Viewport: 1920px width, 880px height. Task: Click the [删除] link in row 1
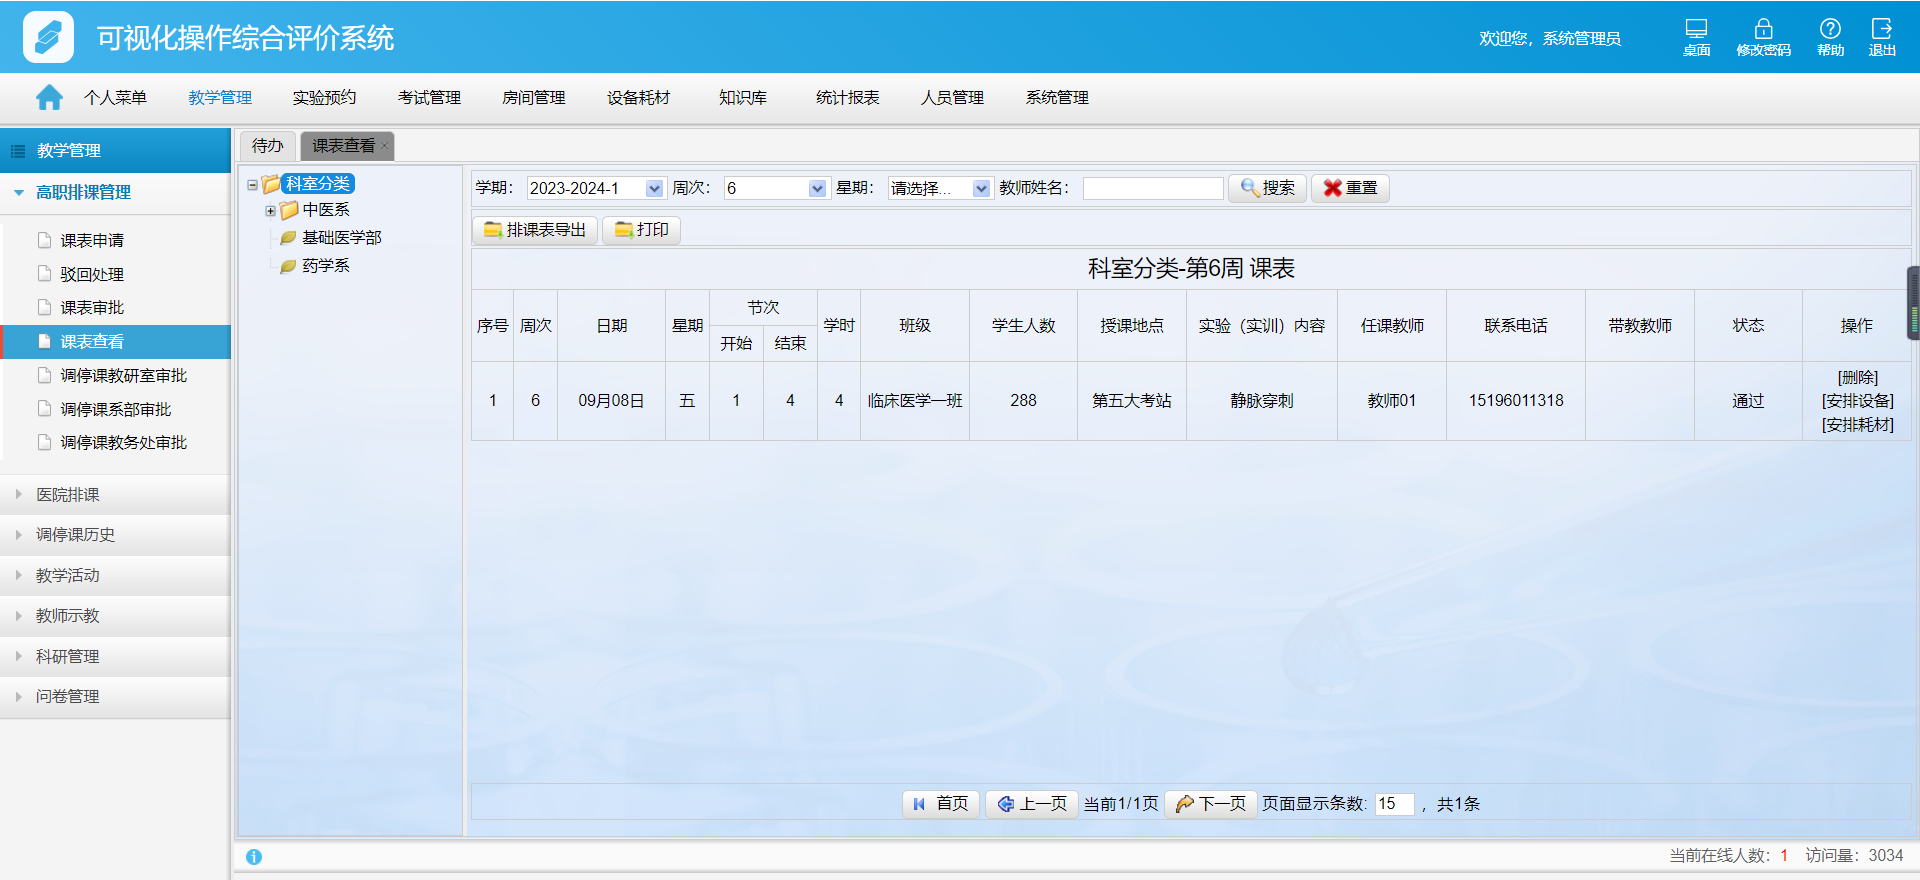[1858, 377]
